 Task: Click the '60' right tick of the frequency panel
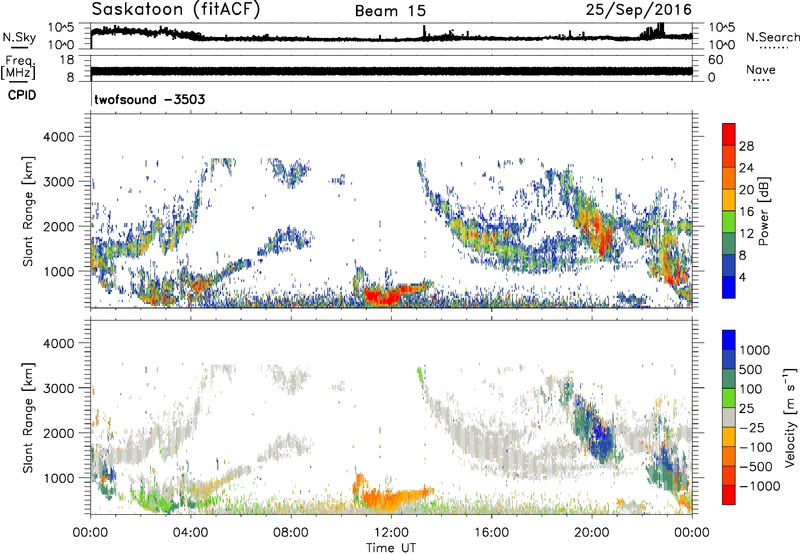[715, 60]
